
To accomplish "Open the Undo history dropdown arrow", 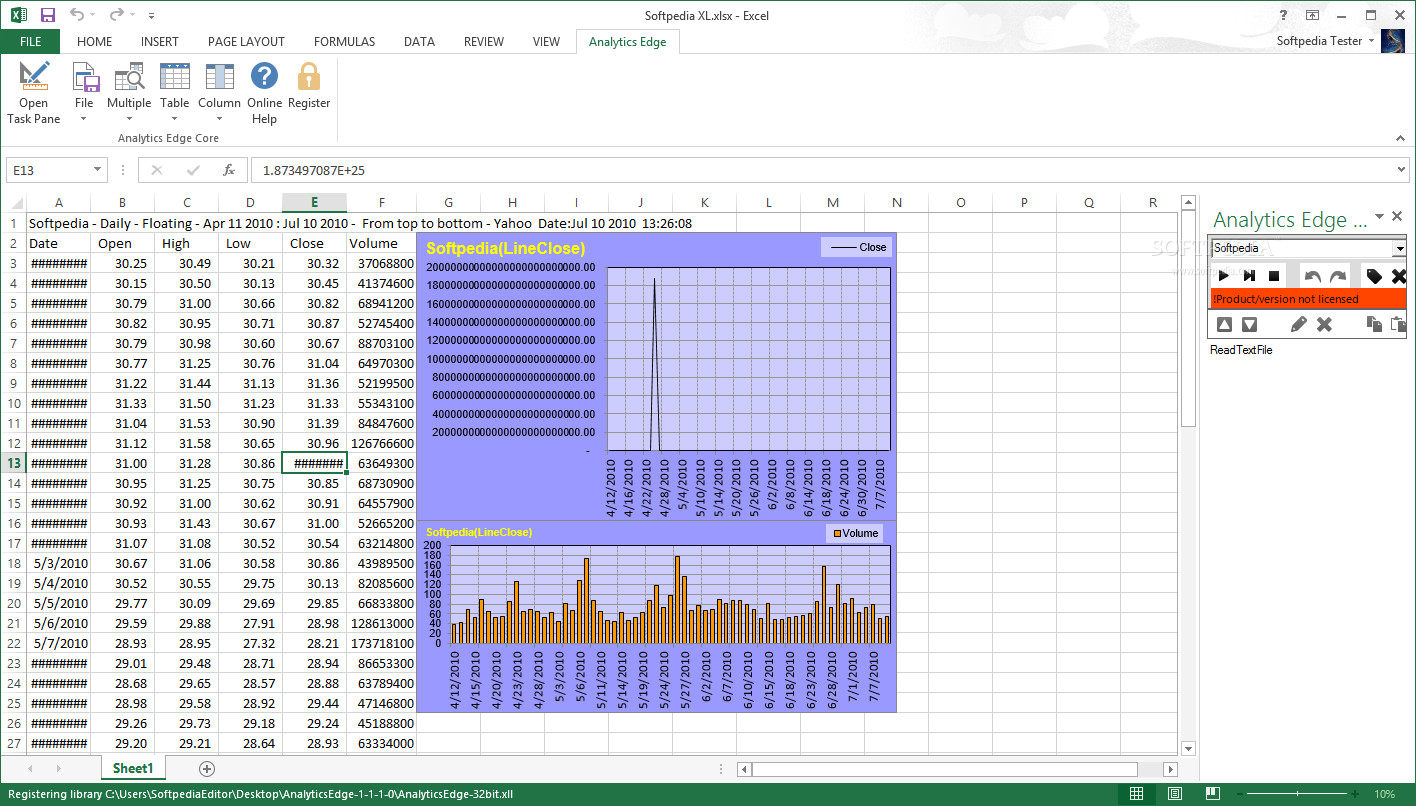I will (x=93, y=16).
